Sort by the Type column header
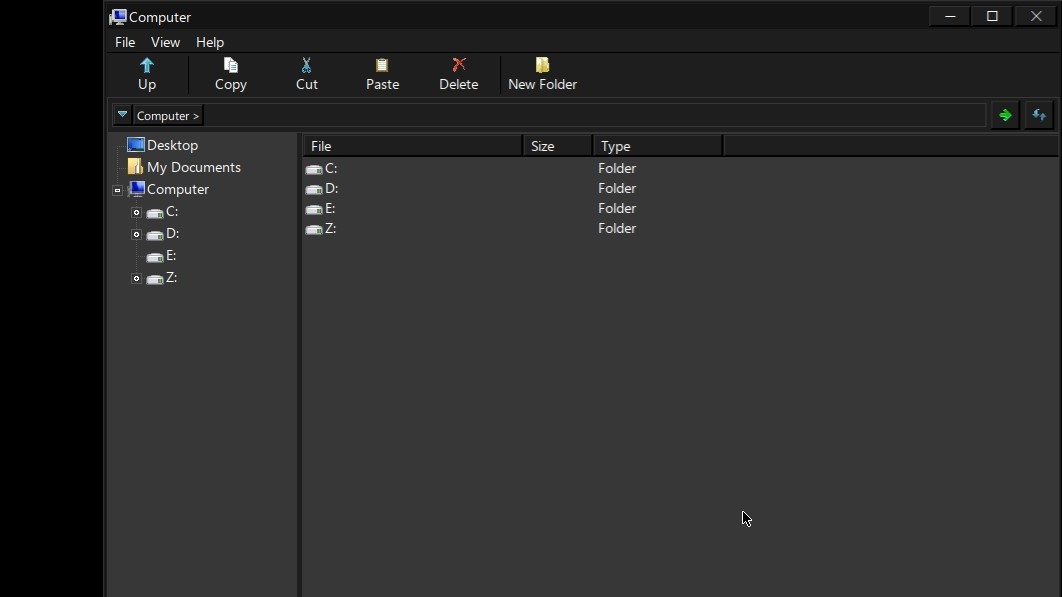 pyautogui.click(x=656, y=146)
